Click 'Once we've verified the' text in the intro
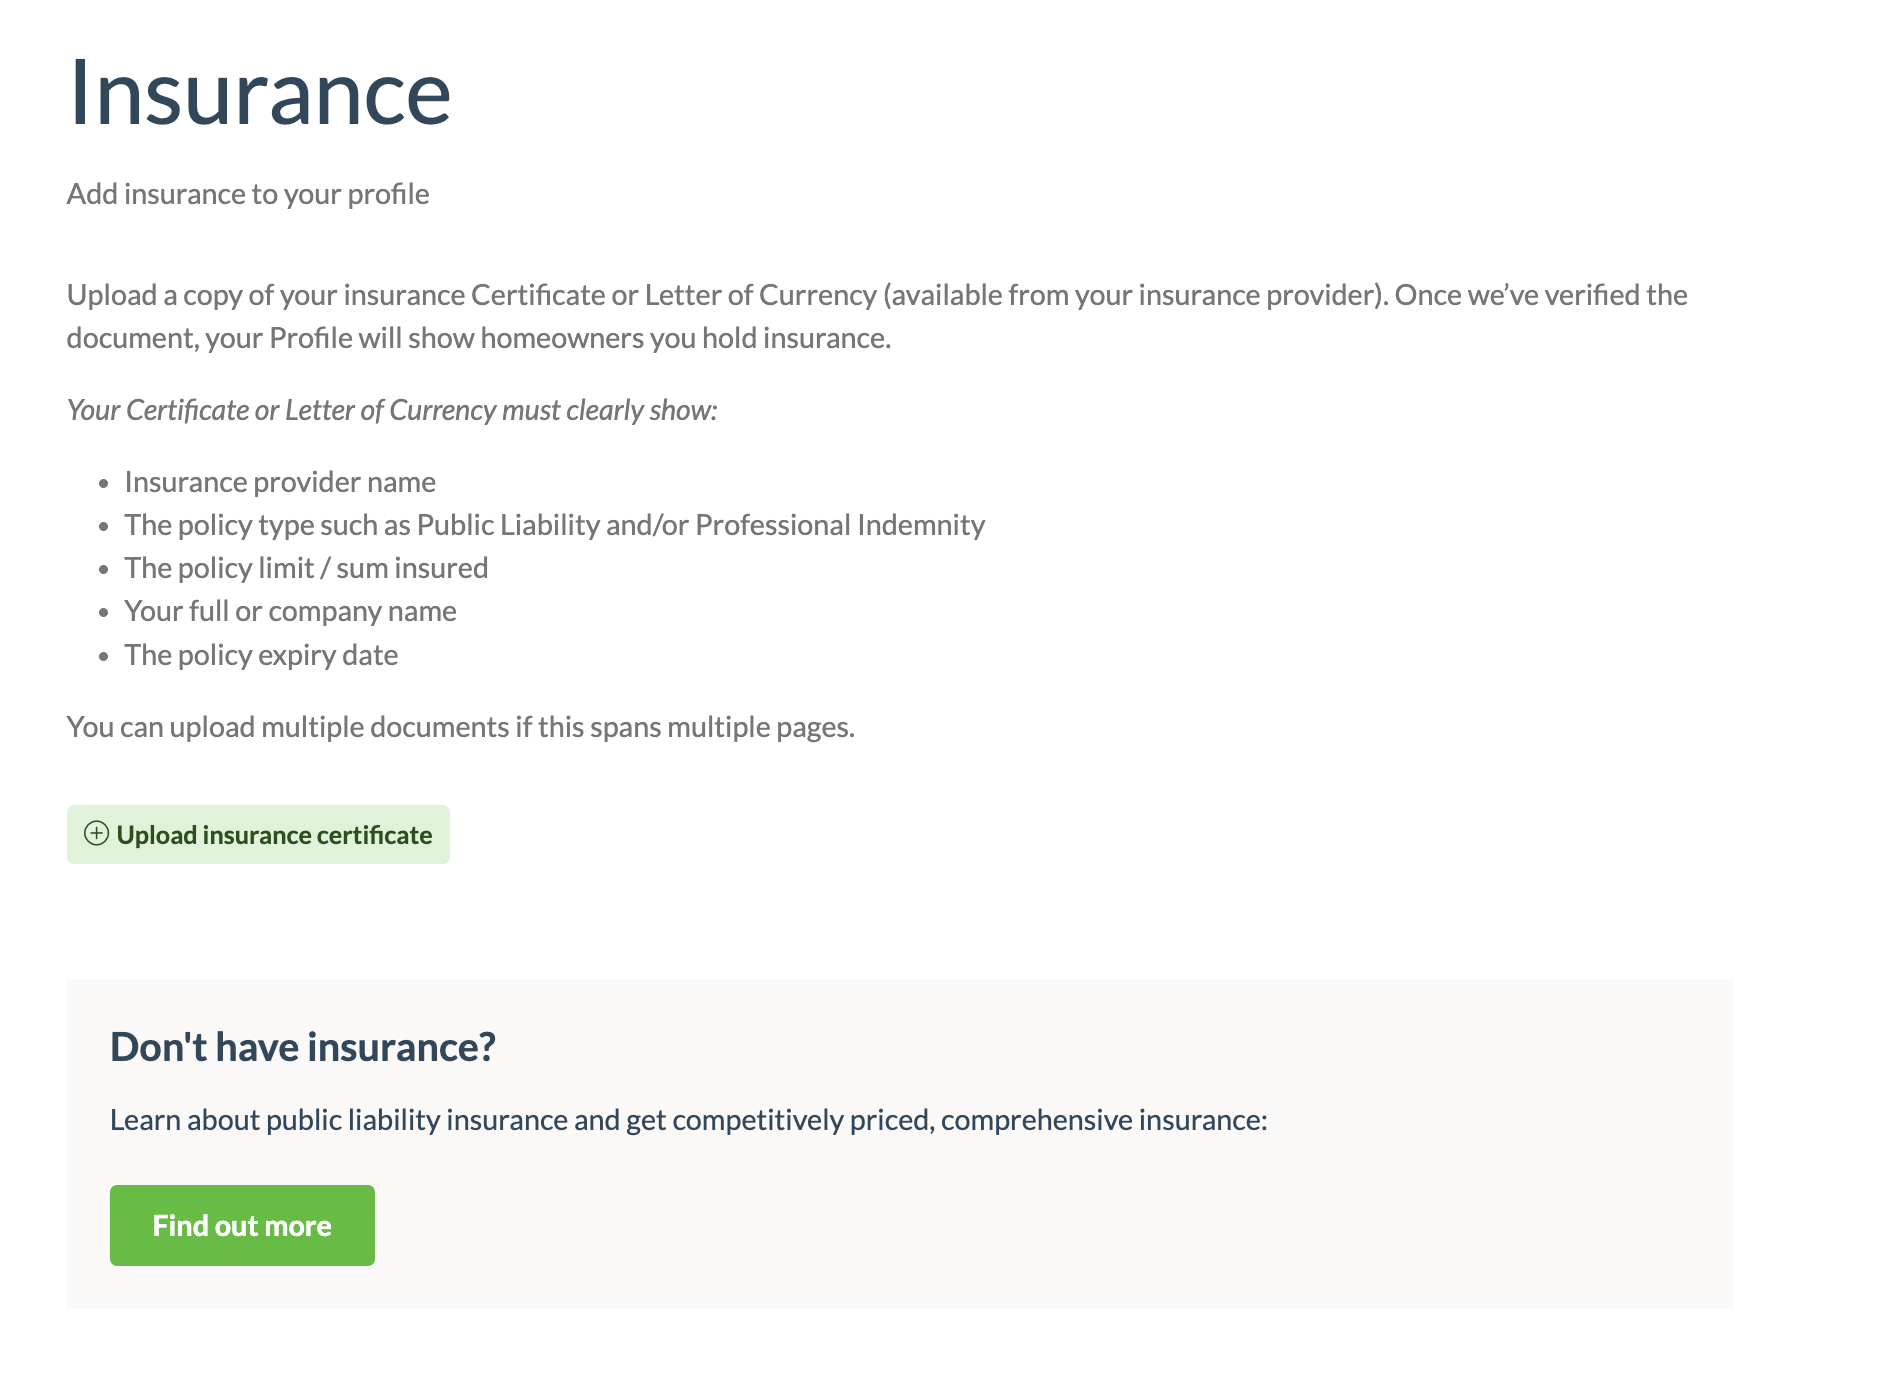 pos(1541,295)
